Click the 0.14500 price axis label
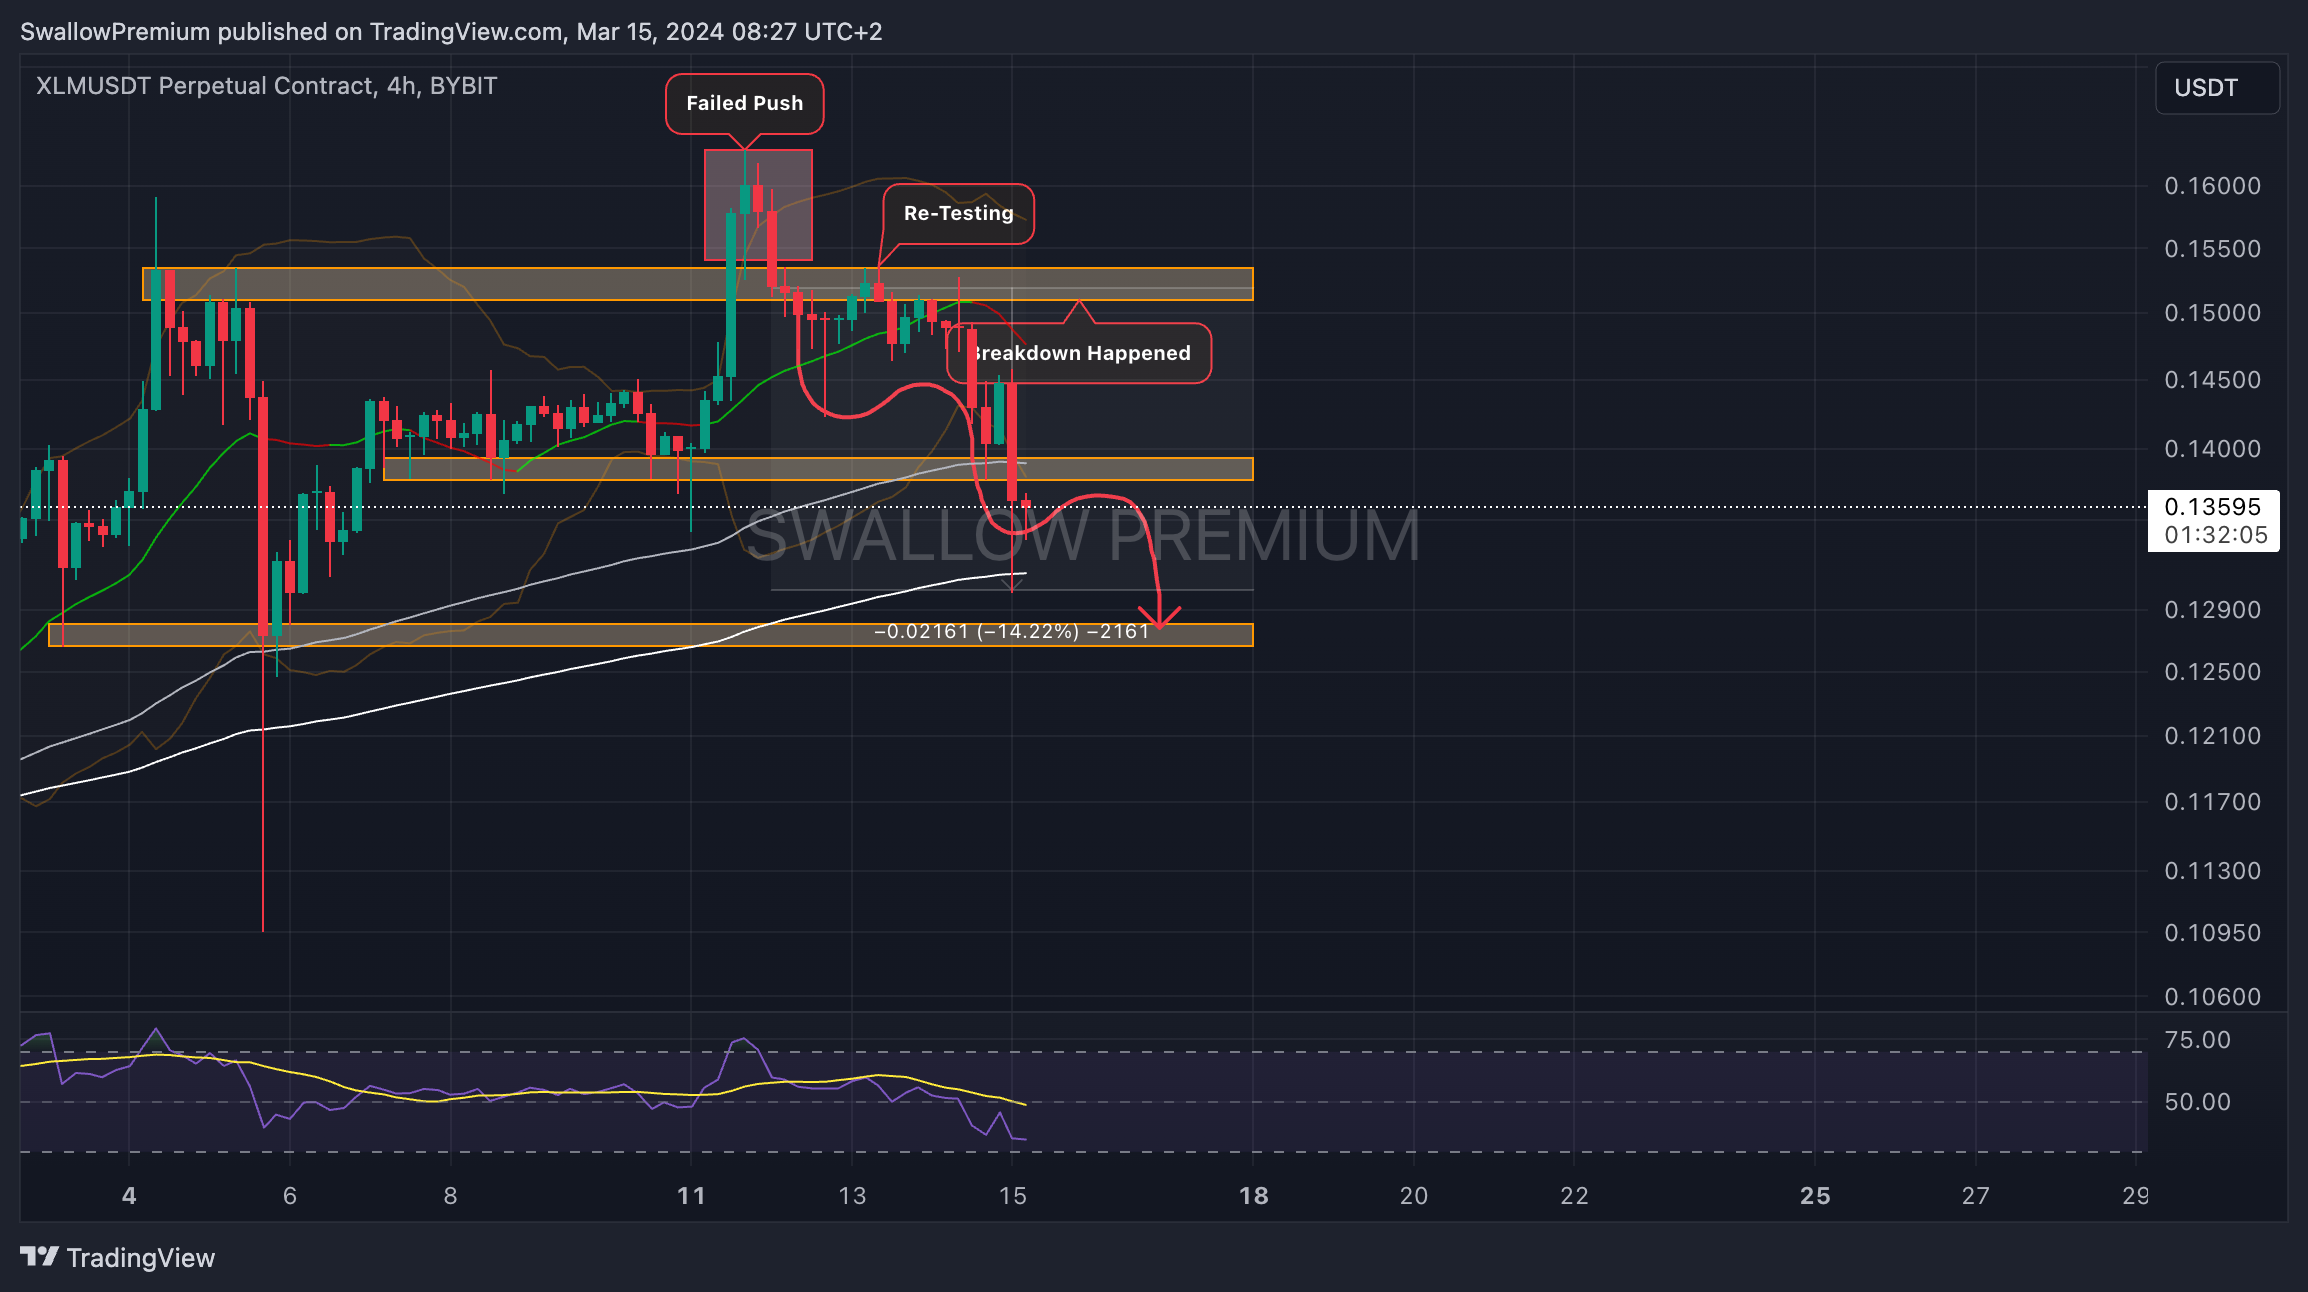The width and height of the screenshot is (2308, 1292). click(2212, 380)
